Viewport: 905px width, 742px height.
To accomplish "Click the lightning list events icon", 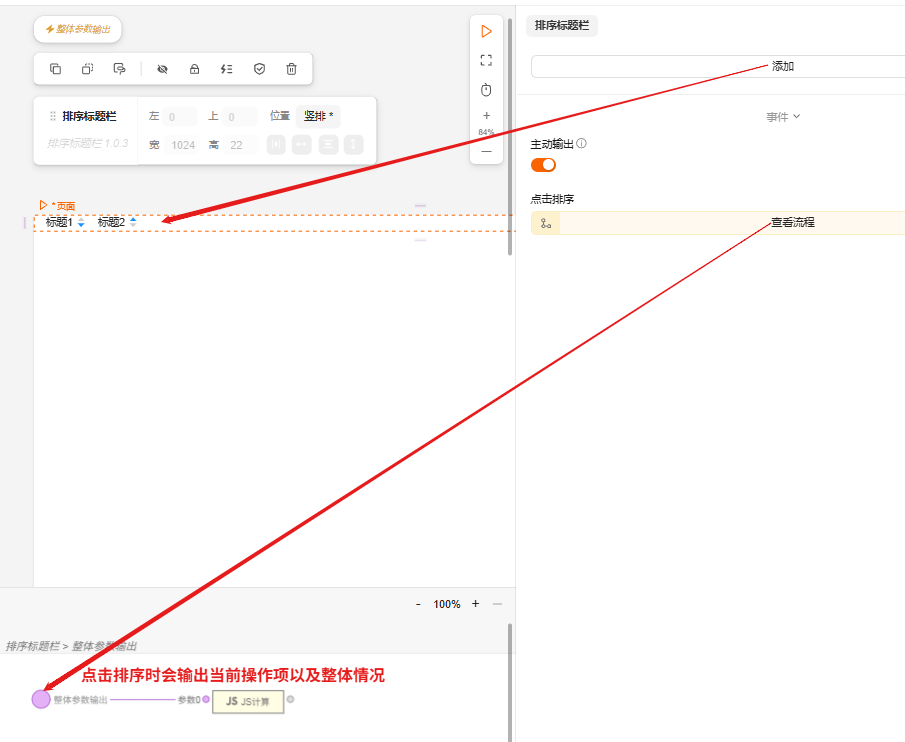I will click(227, 69).
